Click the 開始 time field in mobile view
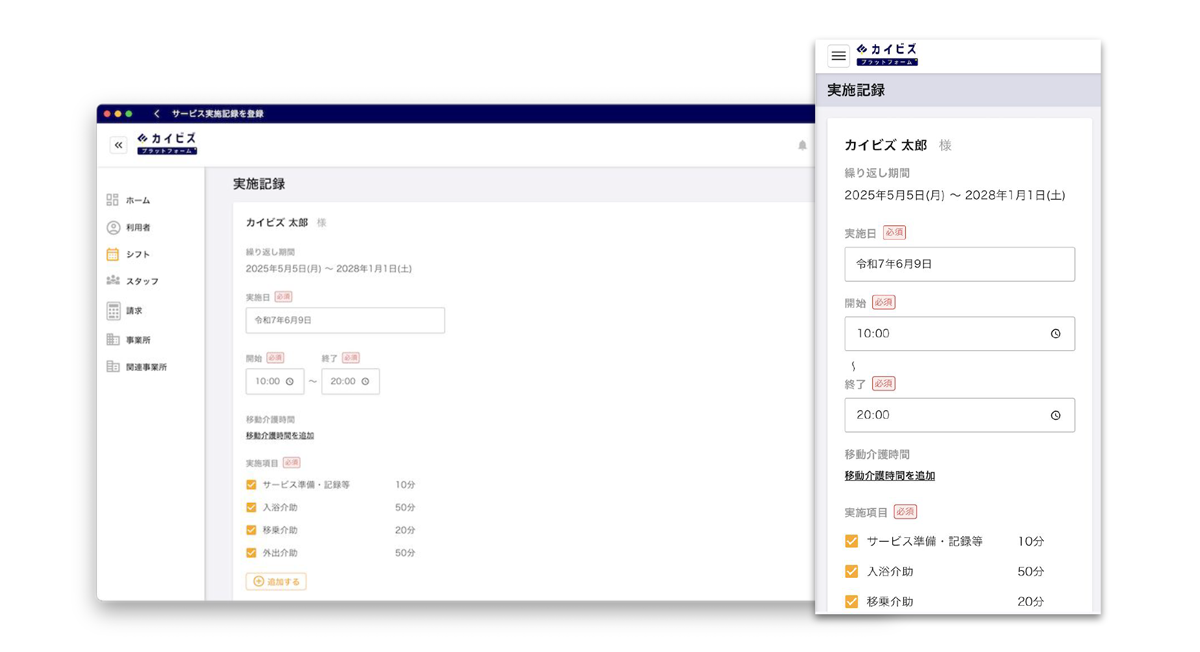The image size is (1200, 652). point(959,334)
